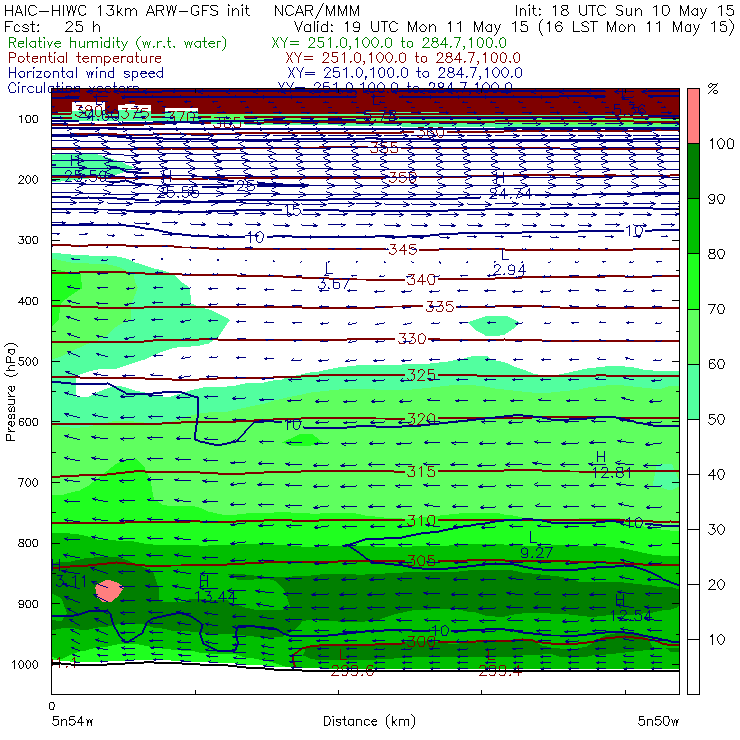Click the 500 hPa pressure axis label

[28, 362]
